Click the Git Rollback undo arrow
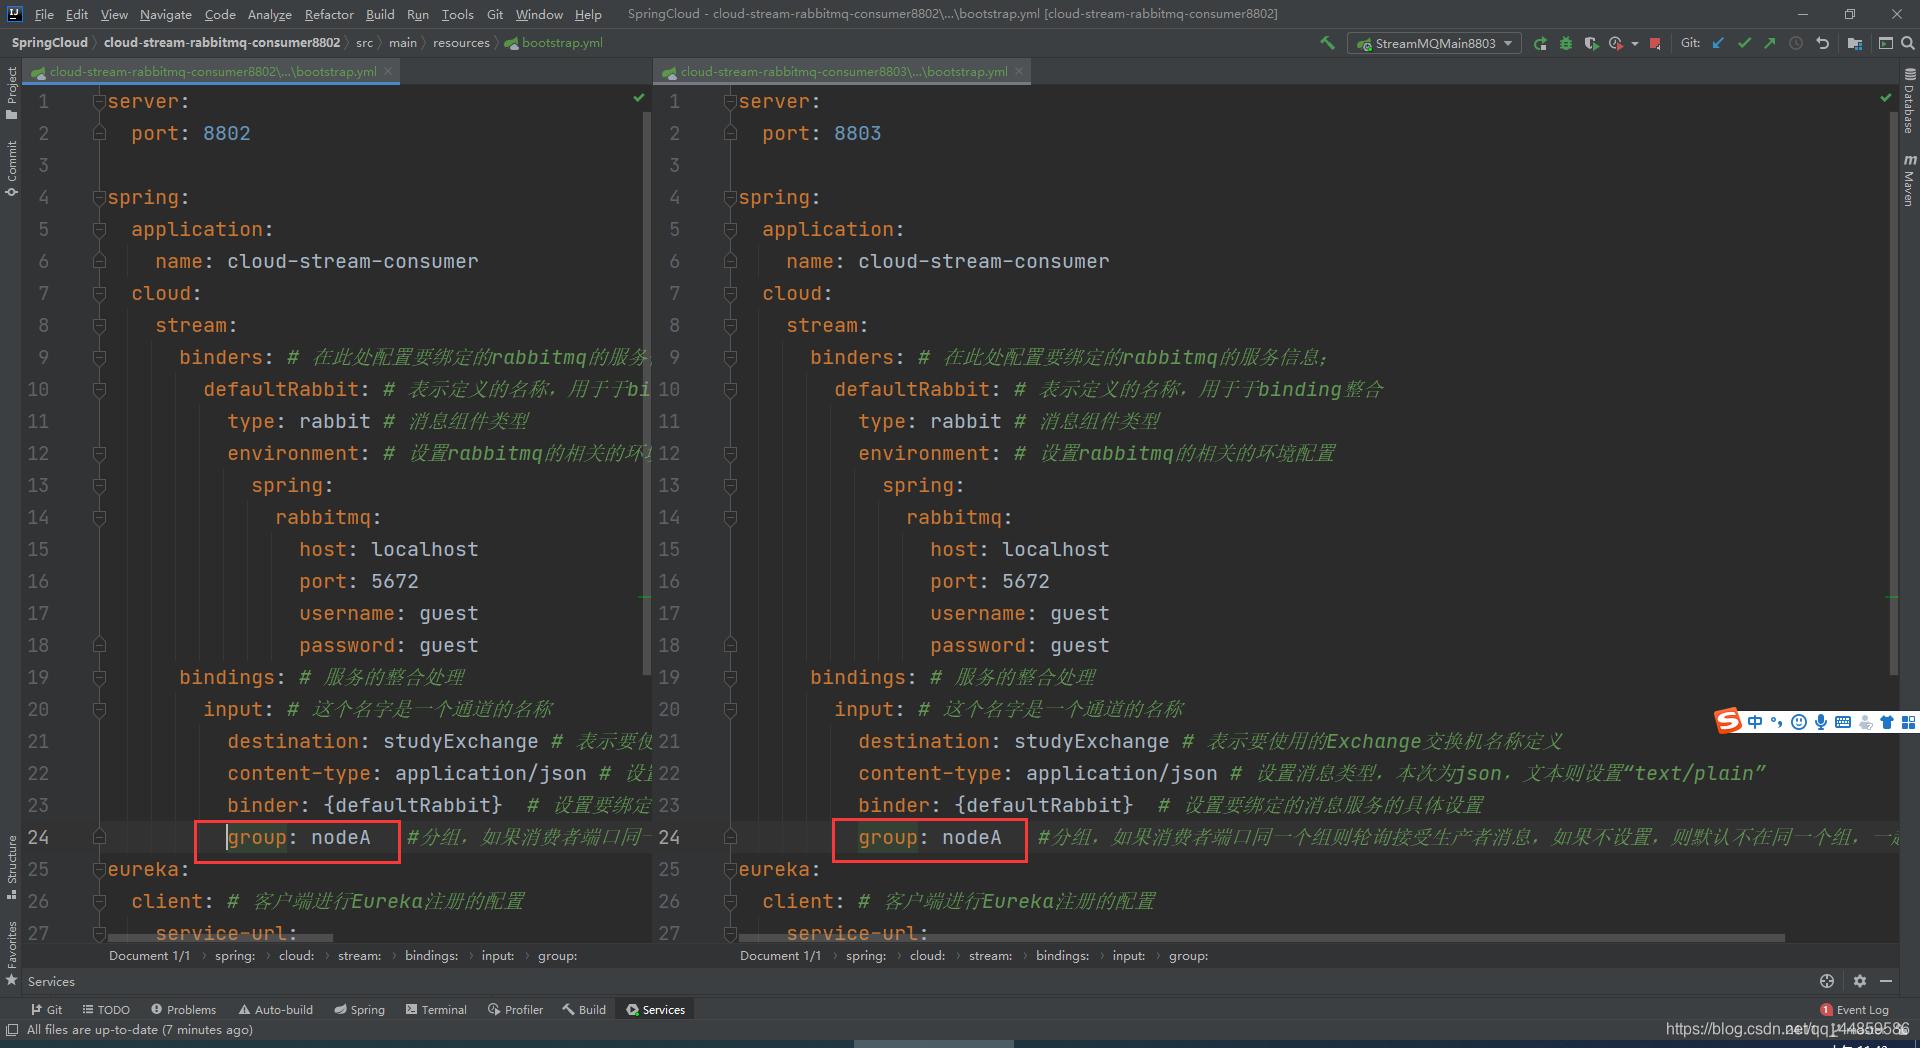The image size is (1920, 1048). [1822, 43]
